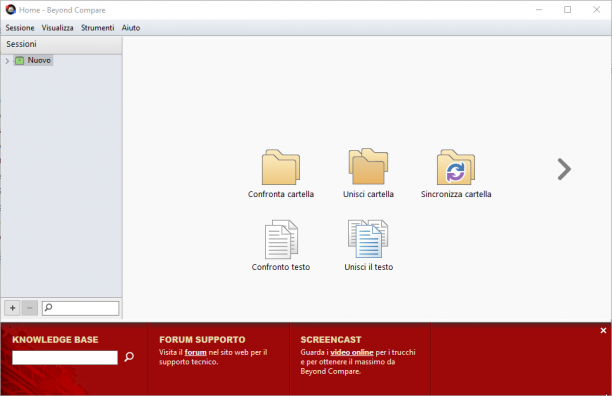This screenshot has width=612, height=396.
Task: Show next page of session types arrow
Action: click(x=564, y=169)
